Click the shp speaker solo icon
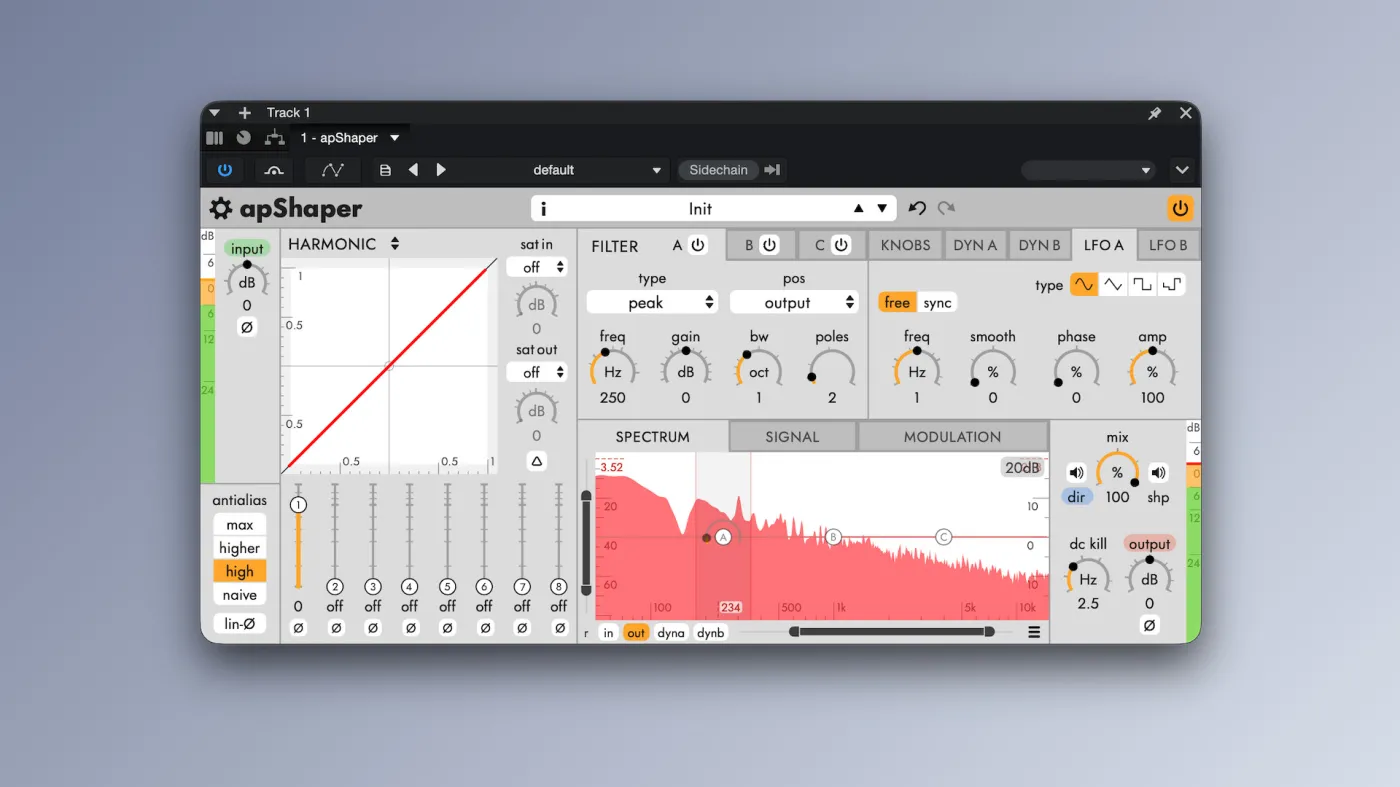This screenshot has width=1400, height=787. 1158,473
